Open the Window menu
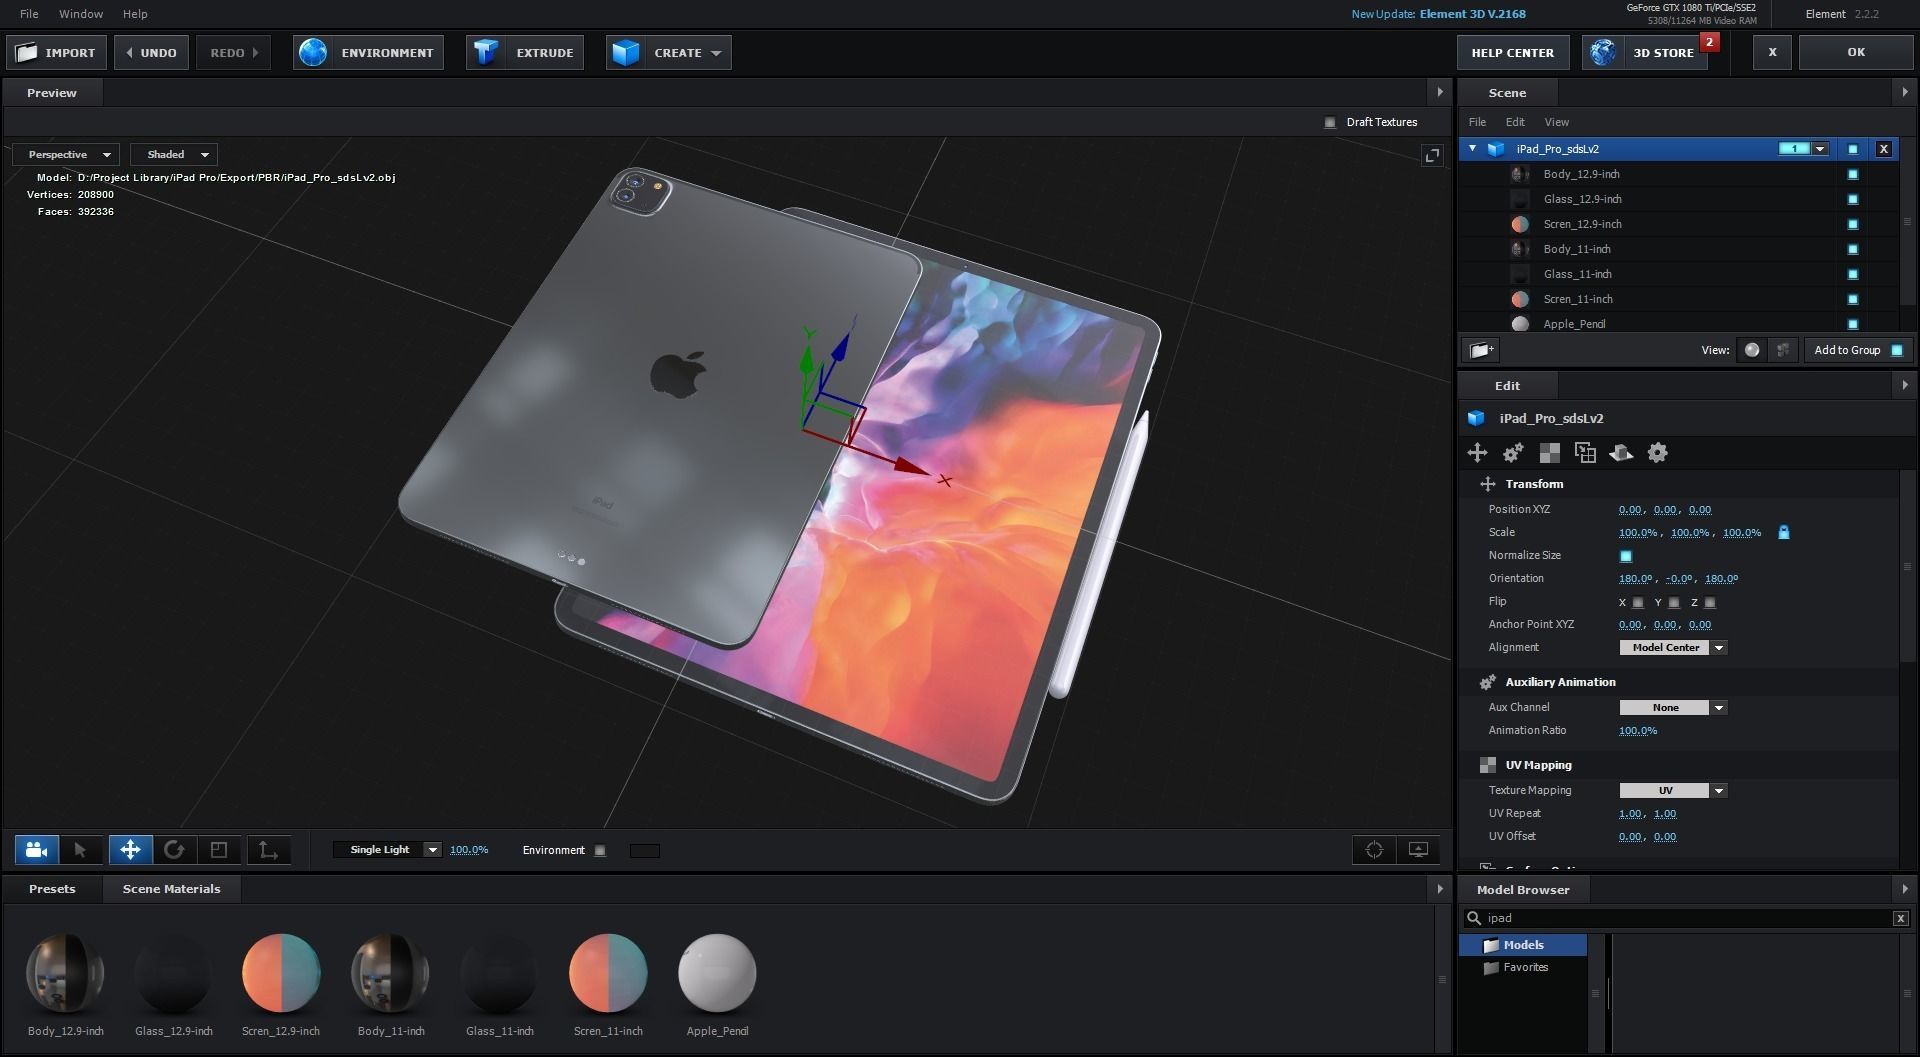The height and width of the screenshot is (1057, 1920). (x=81, y=14)
